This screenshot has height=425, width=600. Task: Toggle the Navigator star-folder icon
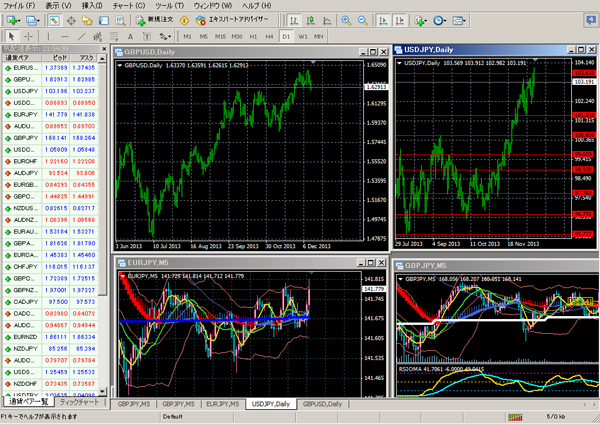coord(88,20)
